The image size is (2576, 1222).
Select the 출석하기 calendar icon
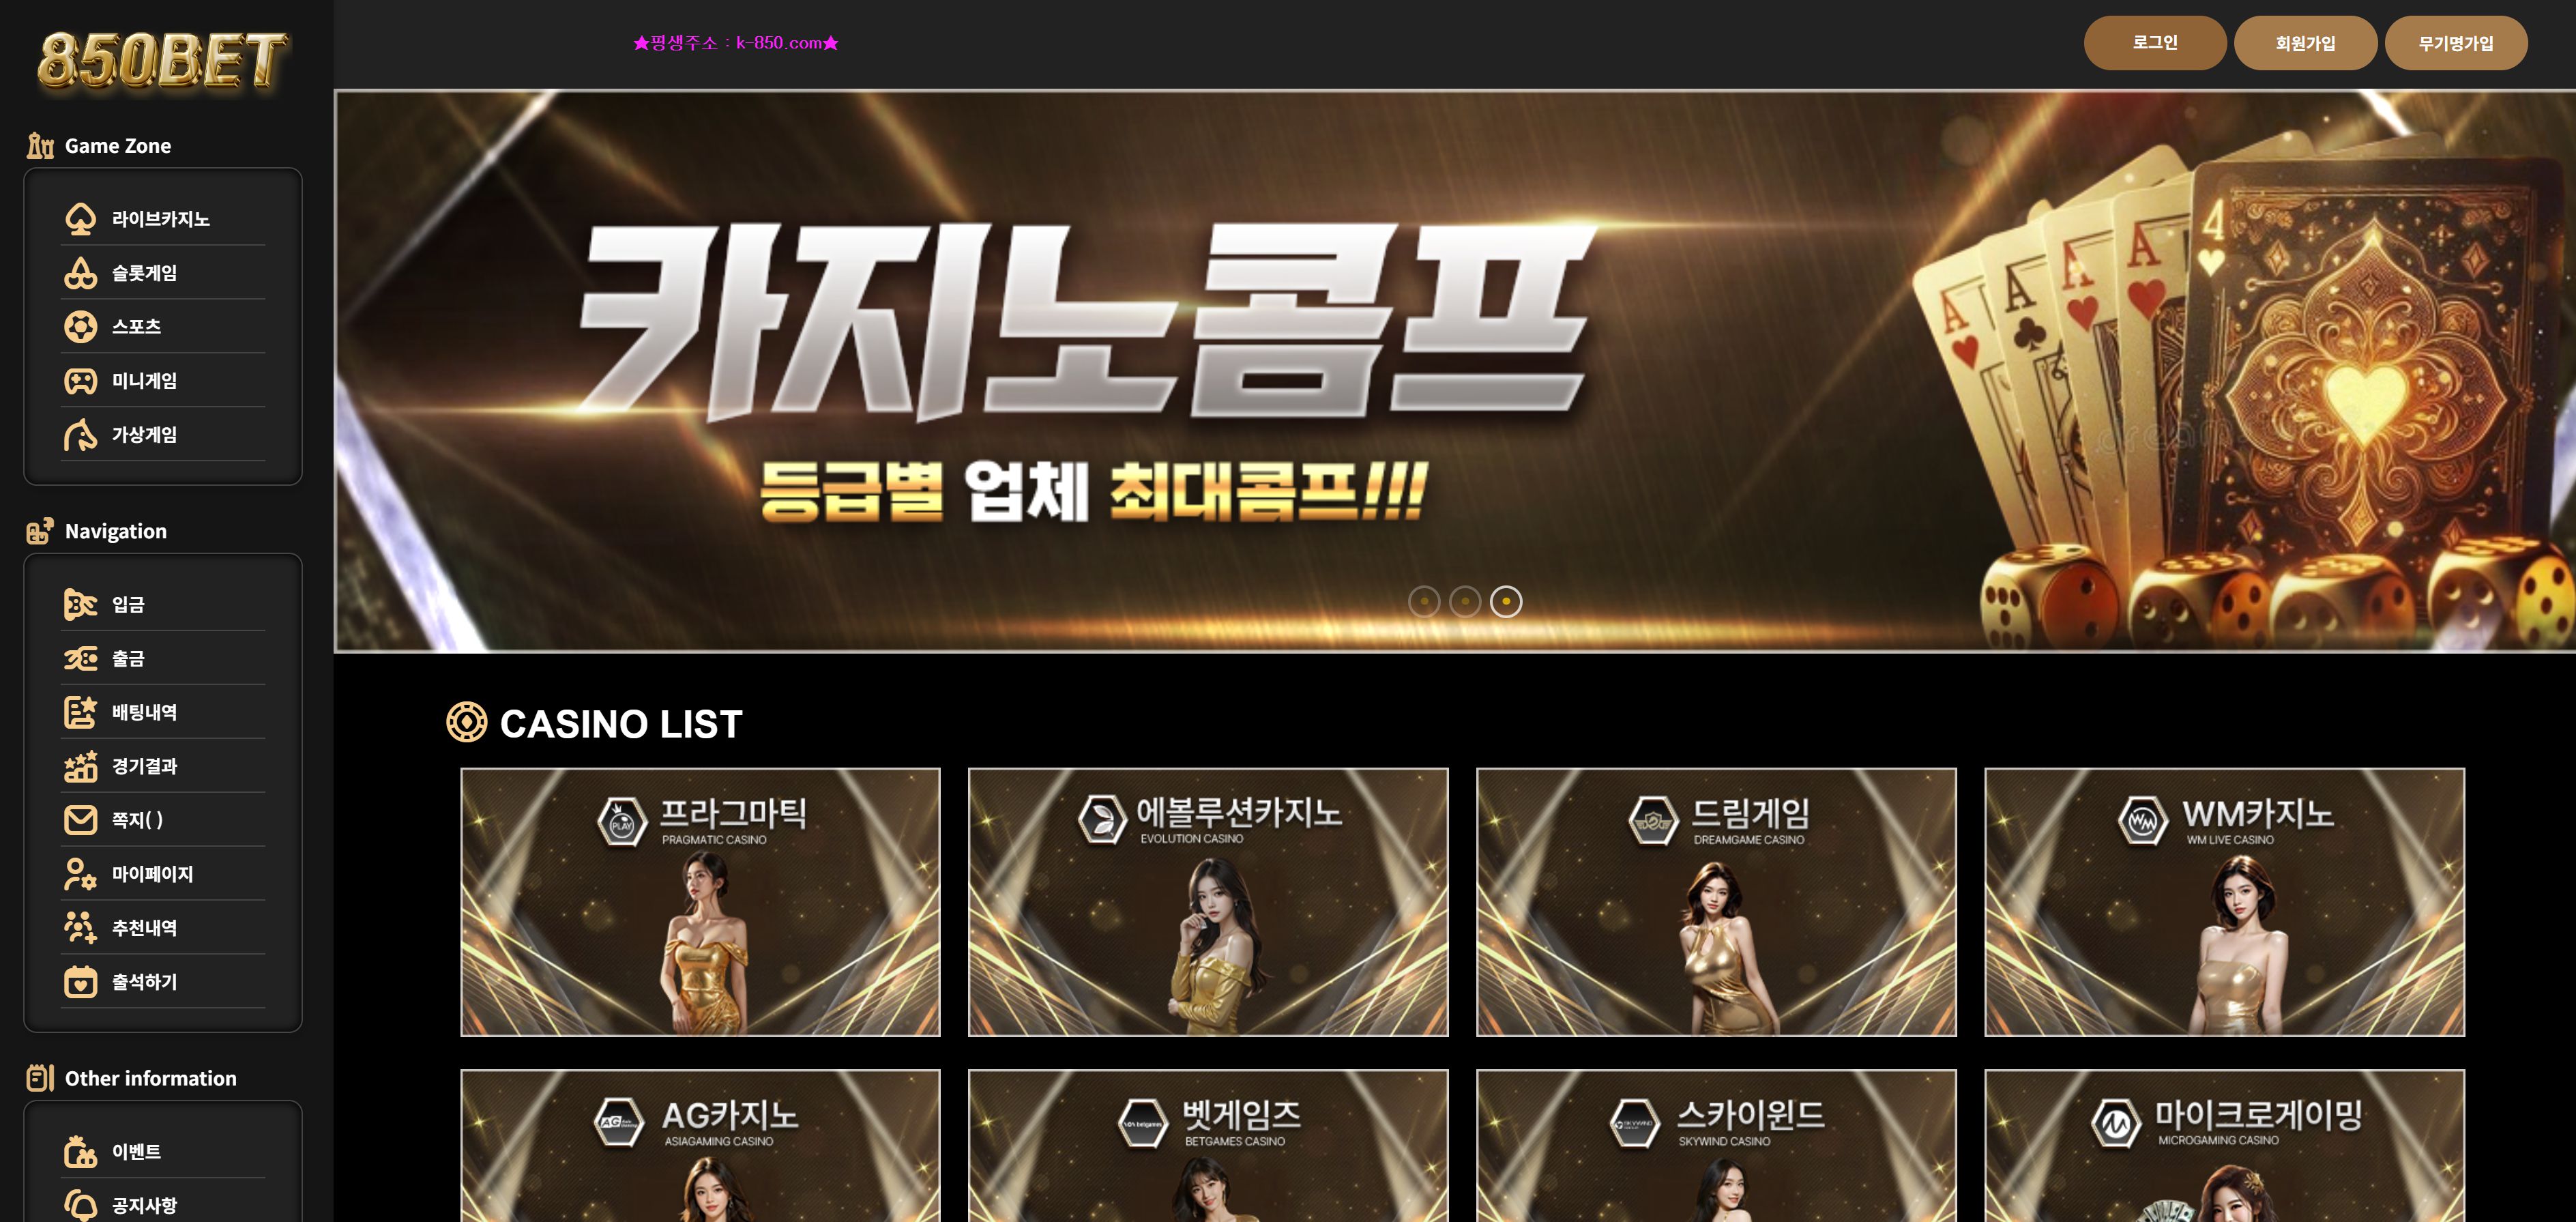coord(80,982)
